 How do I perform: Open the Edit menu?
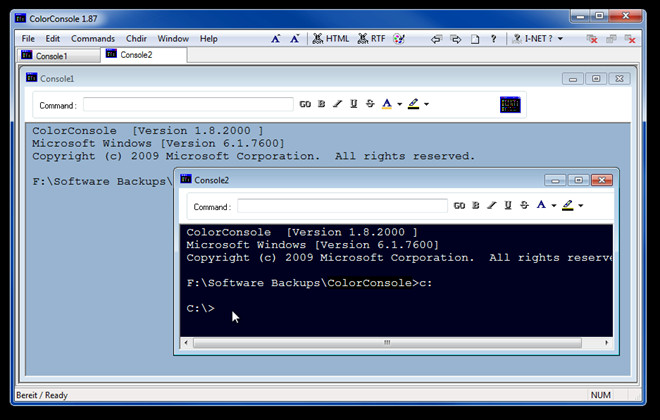coord(53,39)
